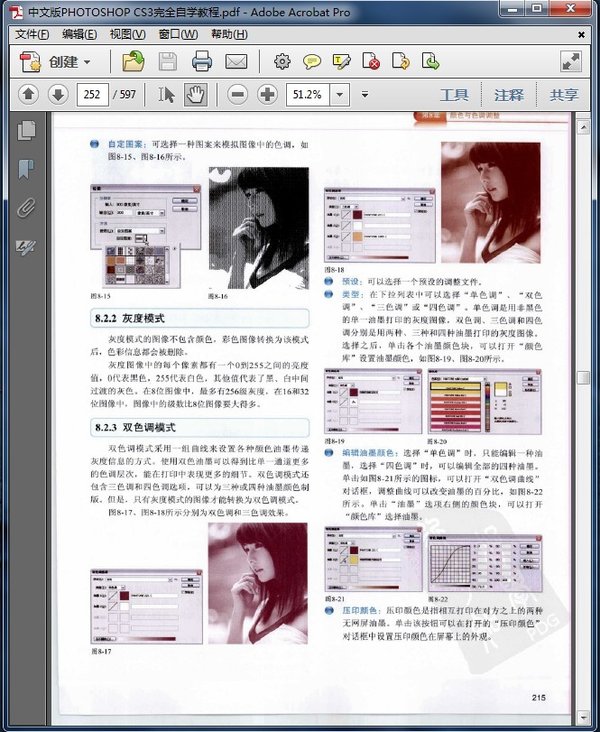
Task: Show the signatures panel icon
Action: (26, 246)
